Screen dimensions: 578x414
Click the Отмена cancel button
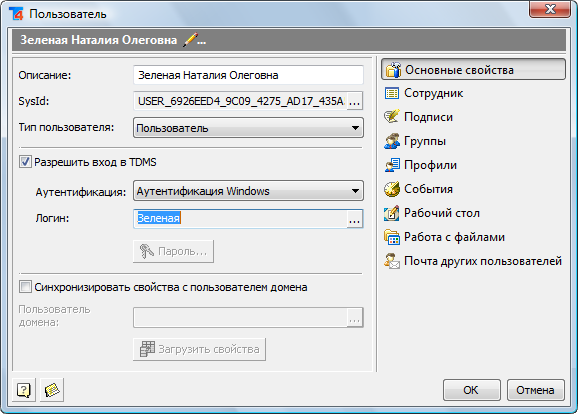pyautogui.click(x=535, y=390)
